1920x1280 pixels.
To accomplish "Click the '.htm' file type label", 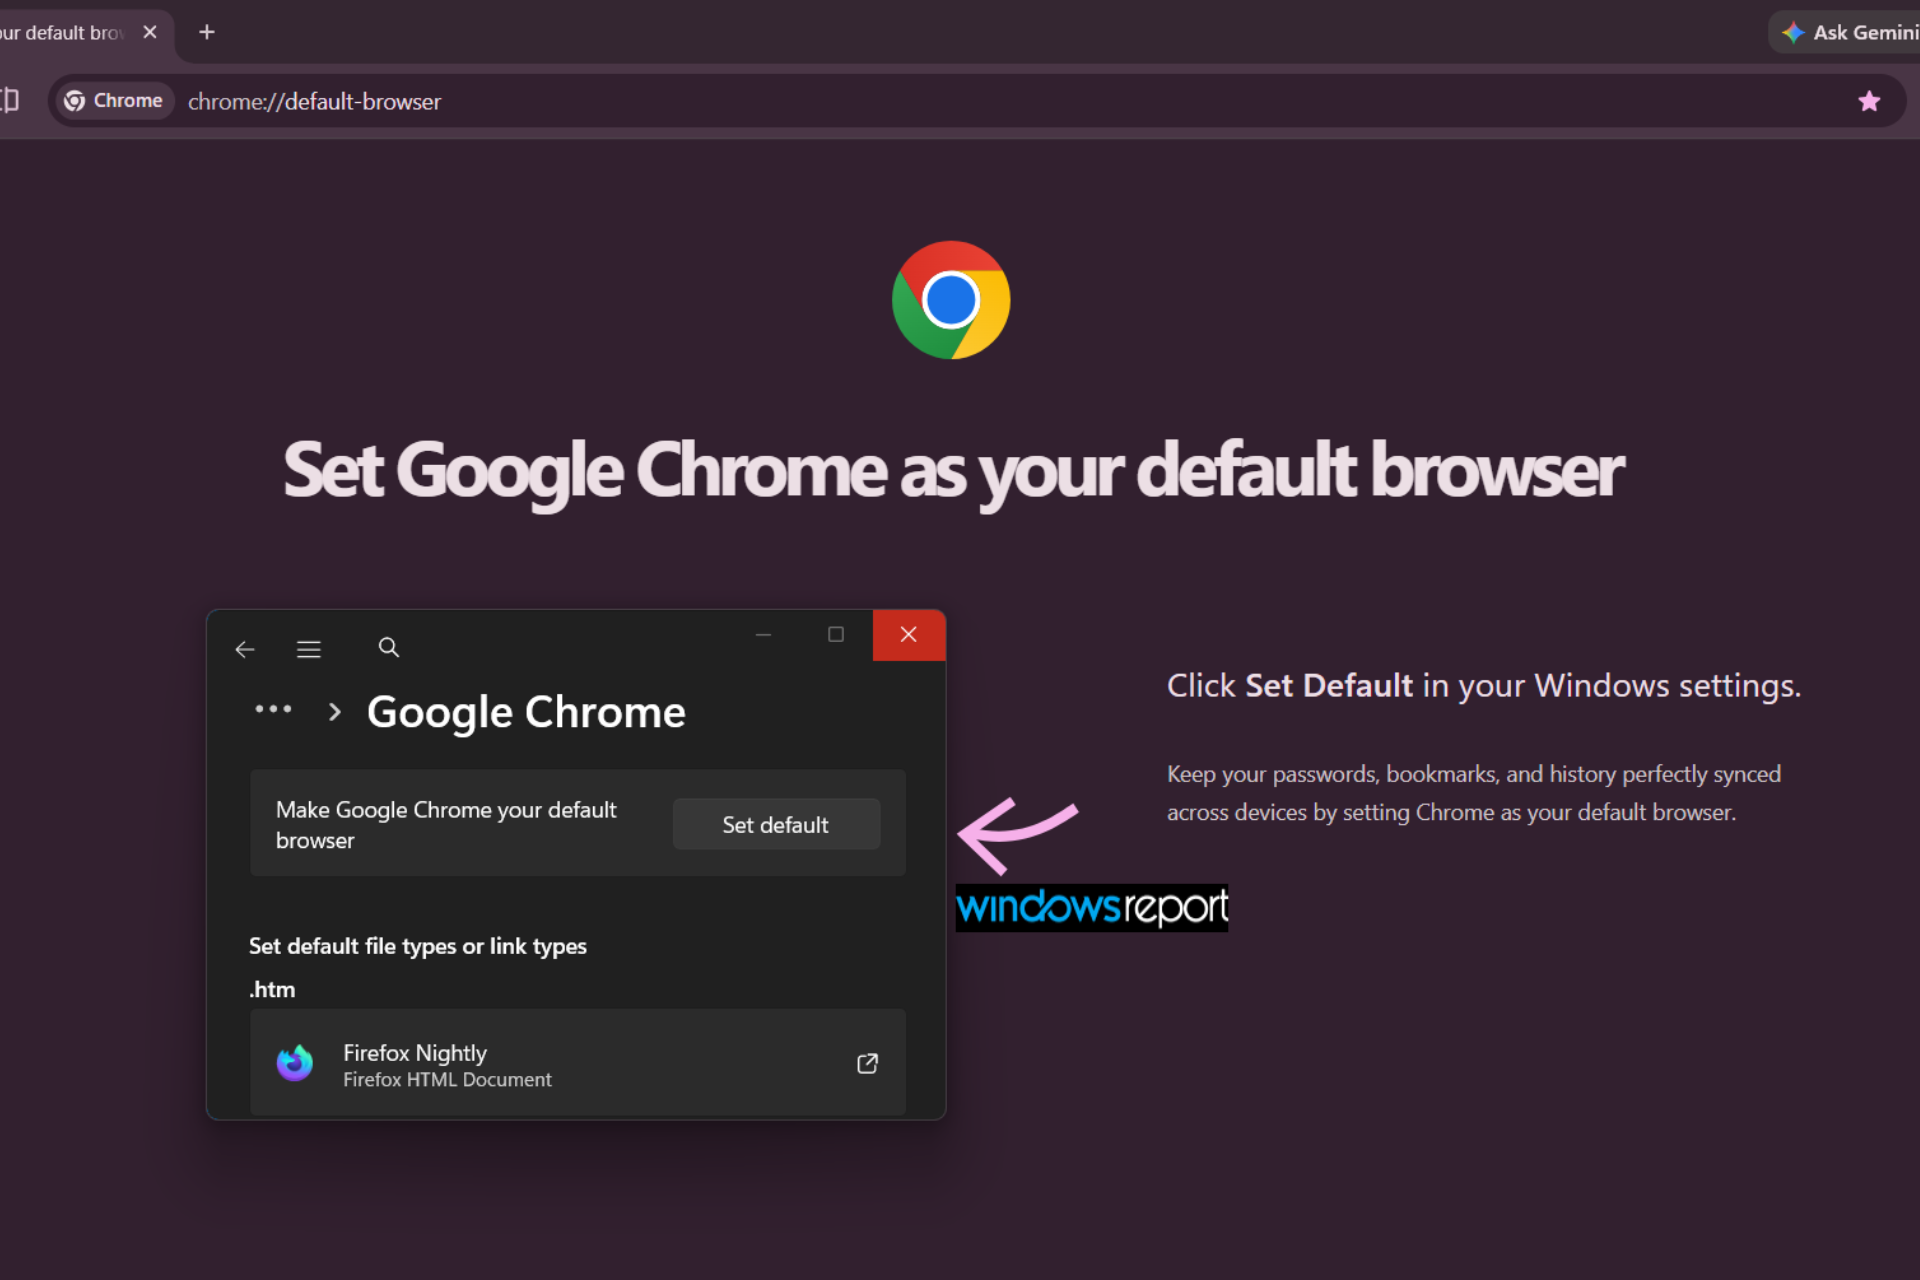I will pyautogui.click(x=272, y=990).
